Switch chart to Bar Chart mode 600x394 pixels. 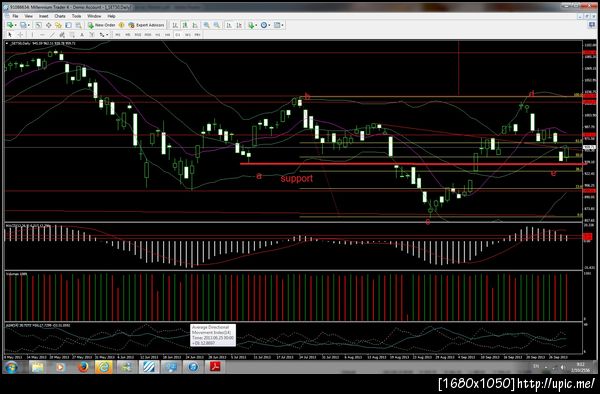coord(175,25)
